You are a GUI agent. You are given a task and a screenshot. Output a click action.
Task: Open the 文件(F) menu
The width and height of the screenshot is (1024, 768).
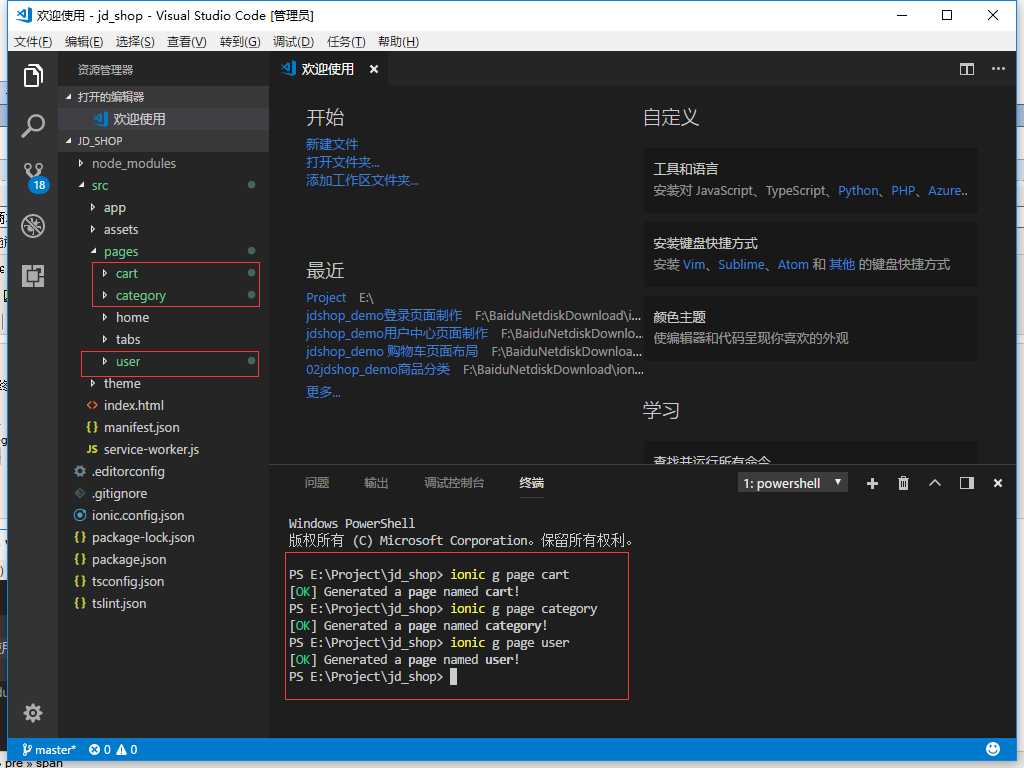(x=33, y=42)
